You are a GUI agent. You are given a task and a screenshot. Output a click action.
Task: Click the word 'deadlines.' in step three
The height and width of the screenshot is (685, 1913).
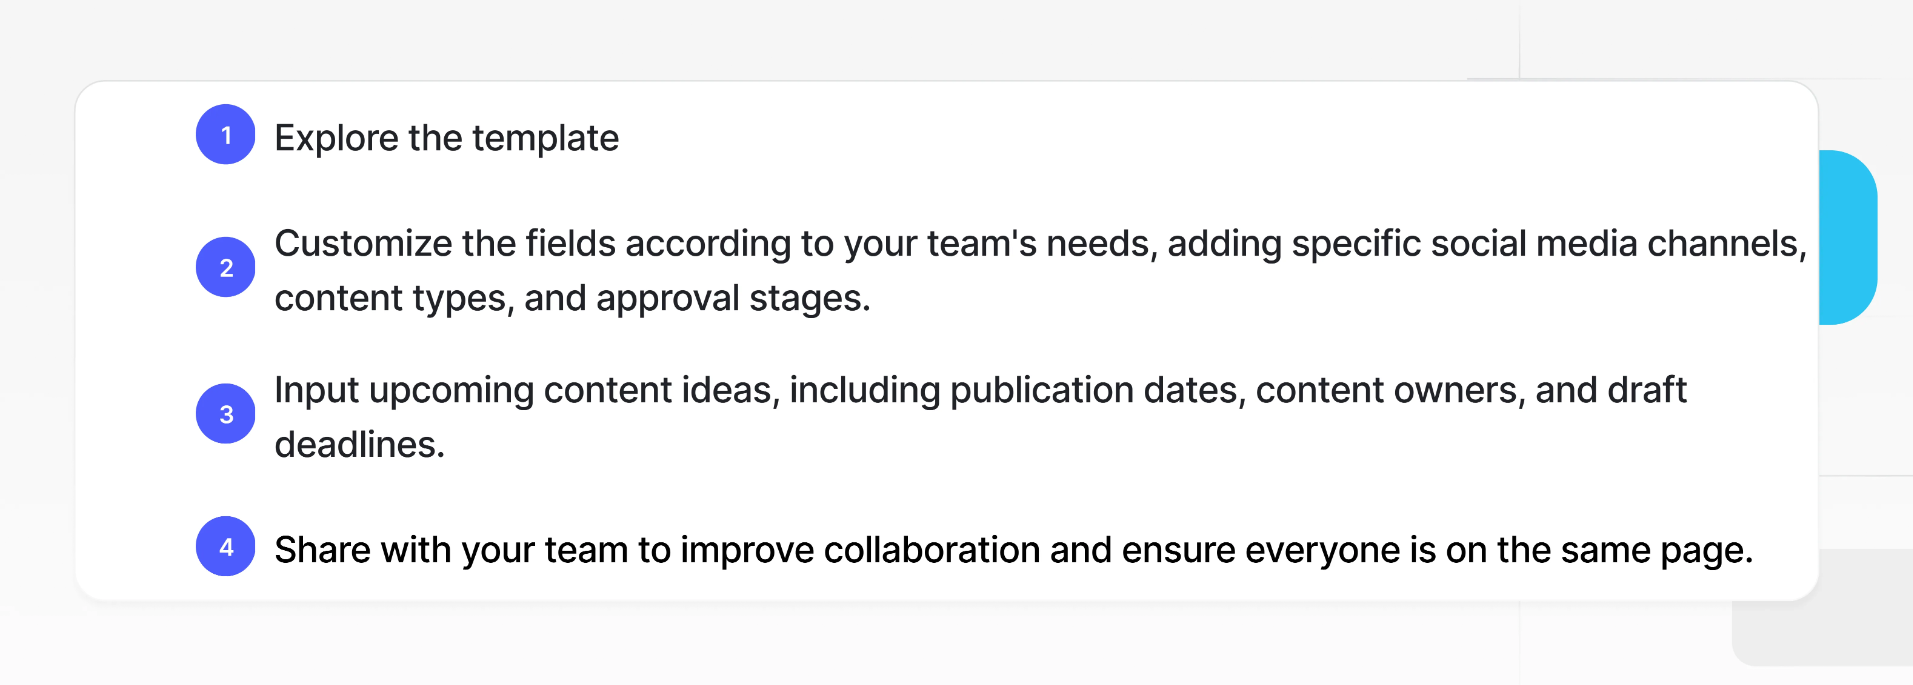pyautogui.click(x=360, y=444)
